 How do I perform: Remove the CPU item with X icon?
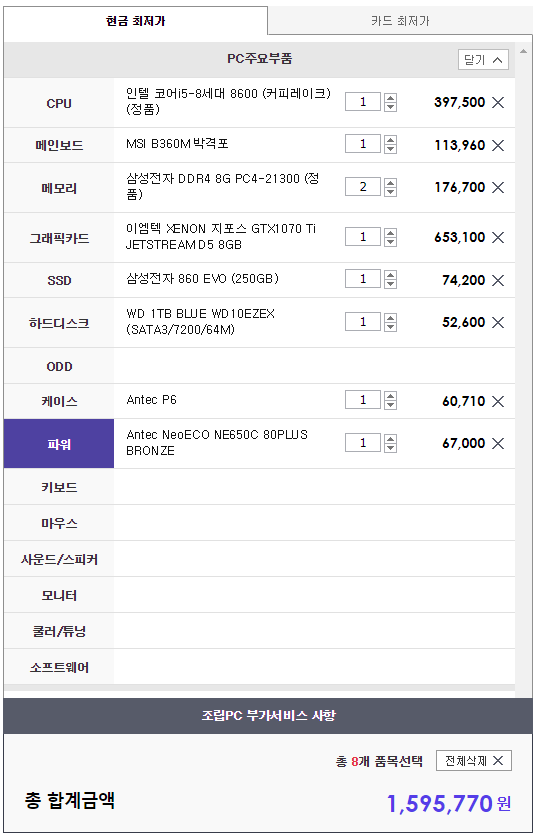(497, 102)
